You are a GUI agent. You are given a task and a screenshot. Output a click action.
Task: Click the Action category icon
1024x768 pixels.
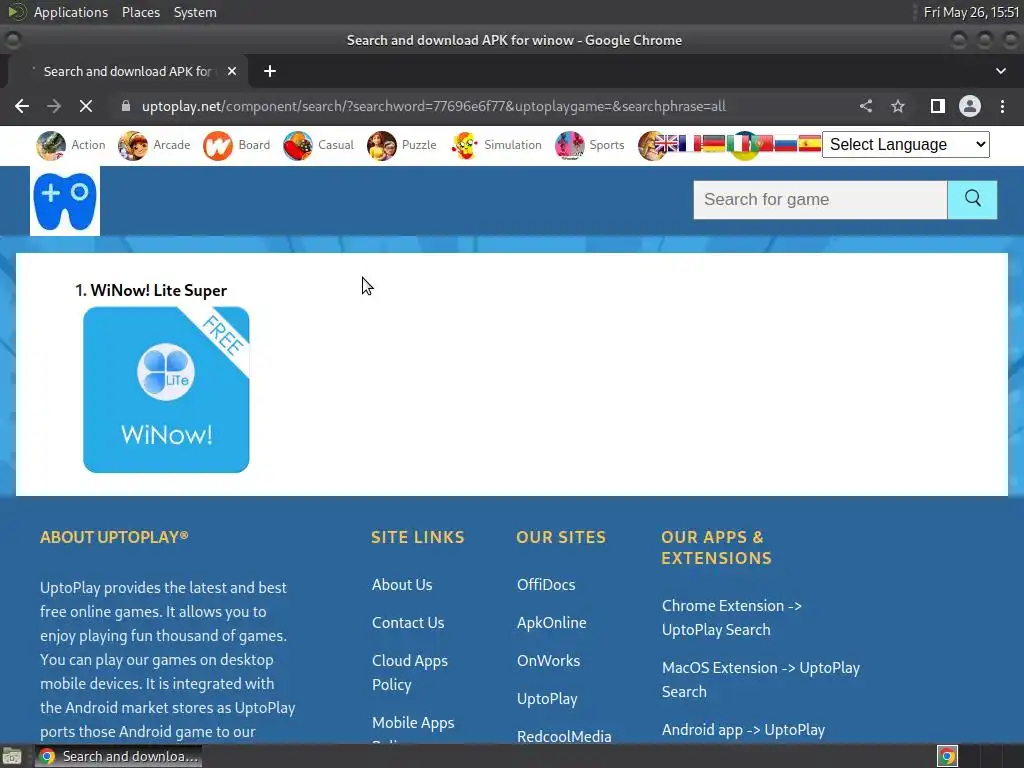tap(50, 145)
